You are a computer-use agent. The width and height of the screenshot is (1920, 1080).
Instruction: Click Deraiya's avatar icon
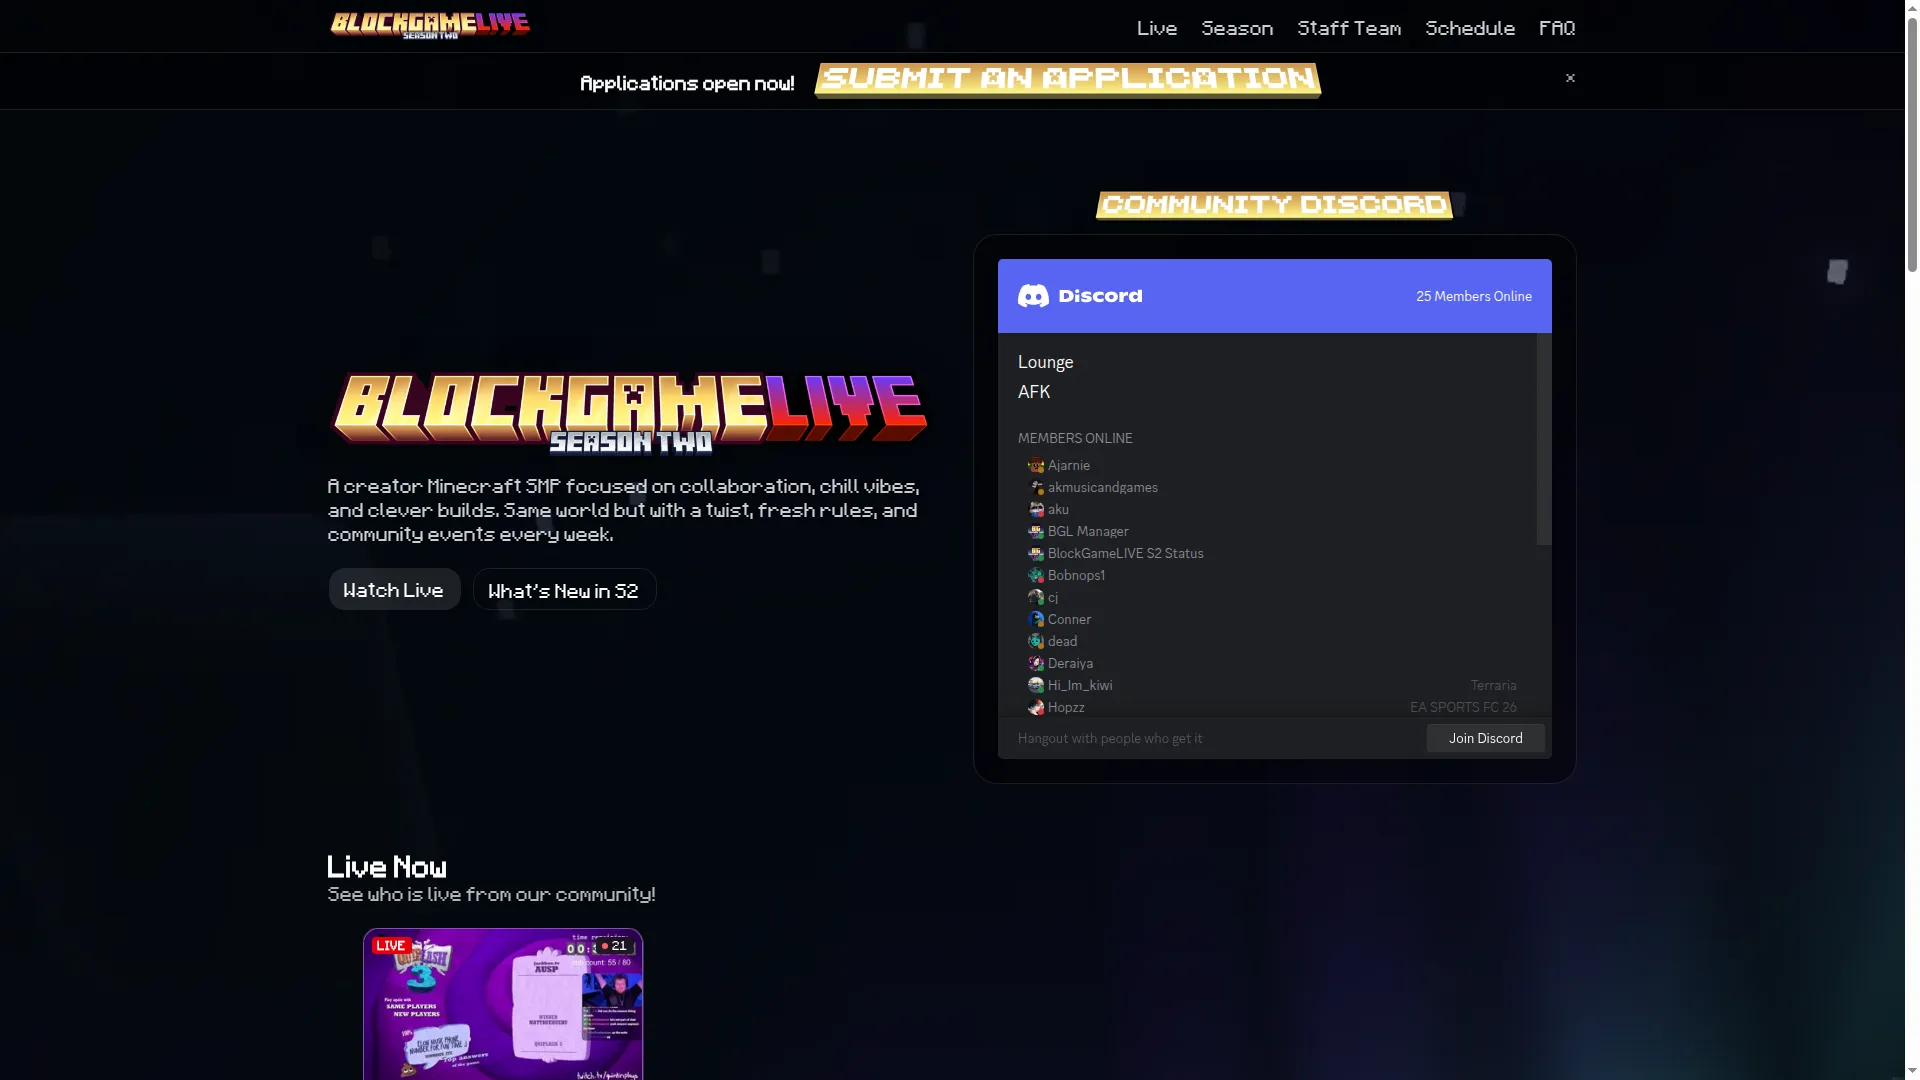(x=1036, y=663)
